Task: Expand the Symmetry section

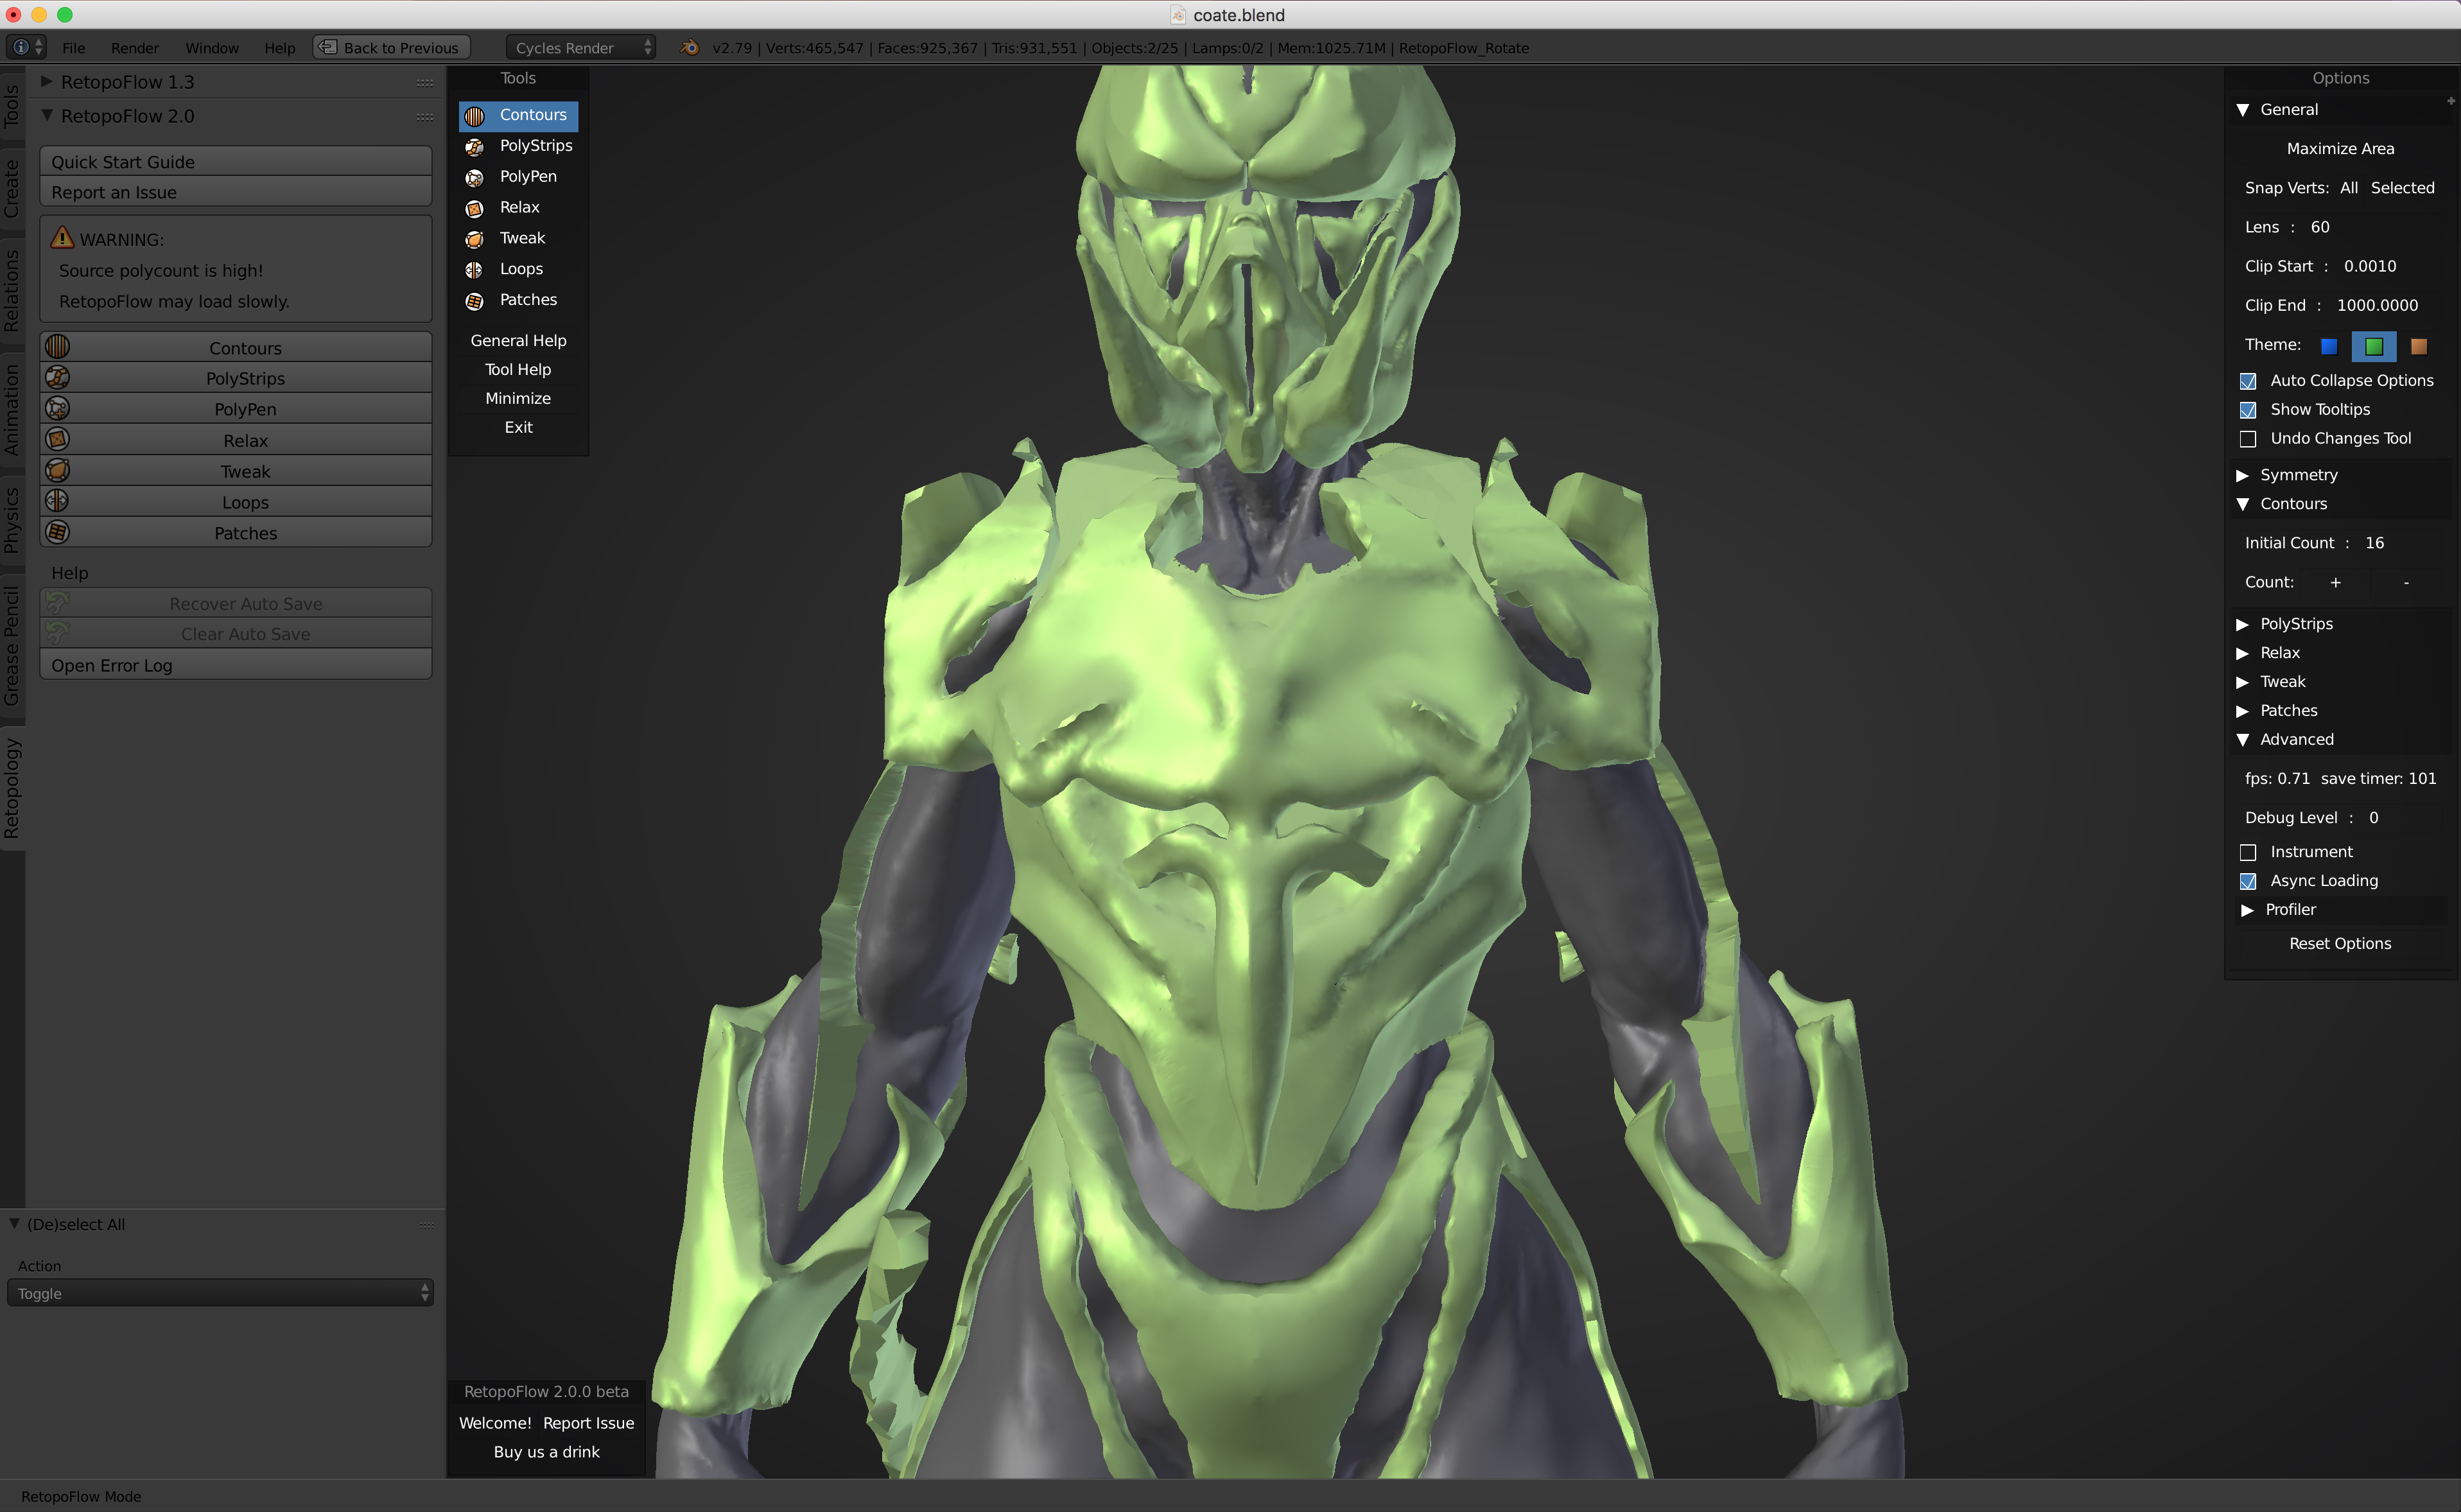Action: (x=2244, y=475)
